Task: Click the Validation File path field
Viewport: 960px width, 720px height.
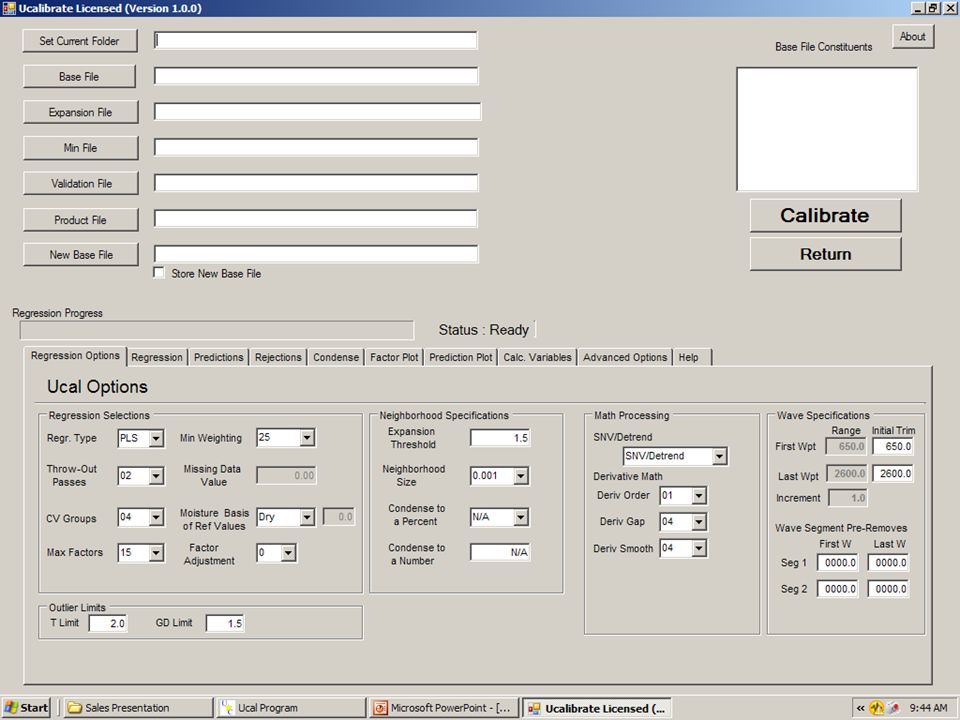Action: click(315, 182)
